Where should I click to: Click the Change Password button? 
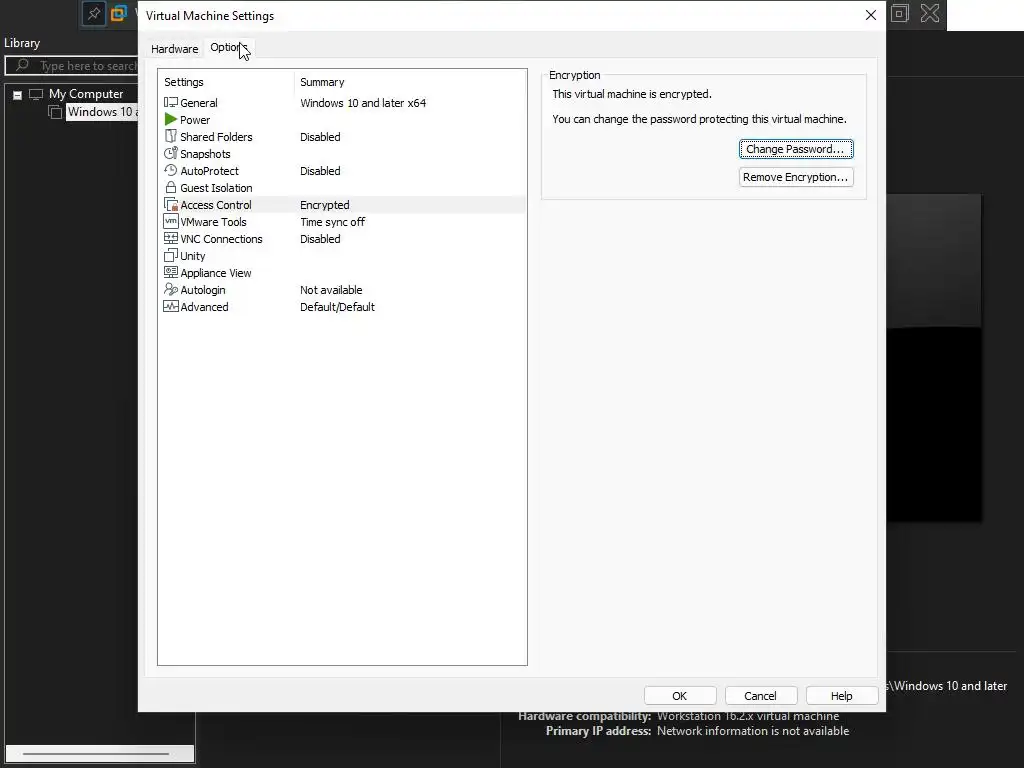(x=795, y=149)
